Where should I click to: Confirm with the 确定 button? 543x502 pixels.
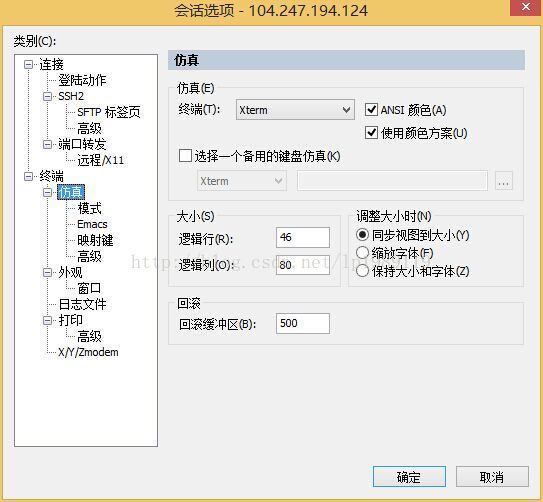point(409,477)
